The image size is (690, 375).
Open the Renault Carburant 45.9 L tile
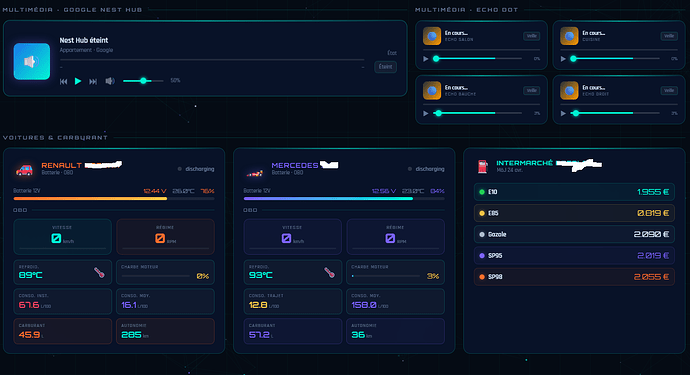click(62, 331)
